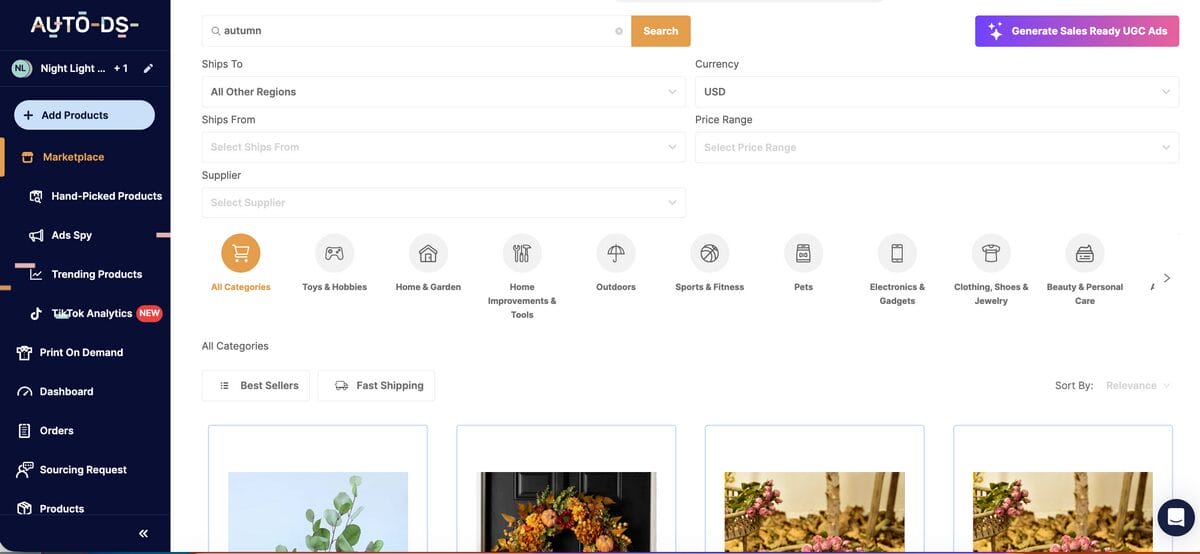Open the Print On Demand label
1200x554 pixels.
(x=81, y=352)
